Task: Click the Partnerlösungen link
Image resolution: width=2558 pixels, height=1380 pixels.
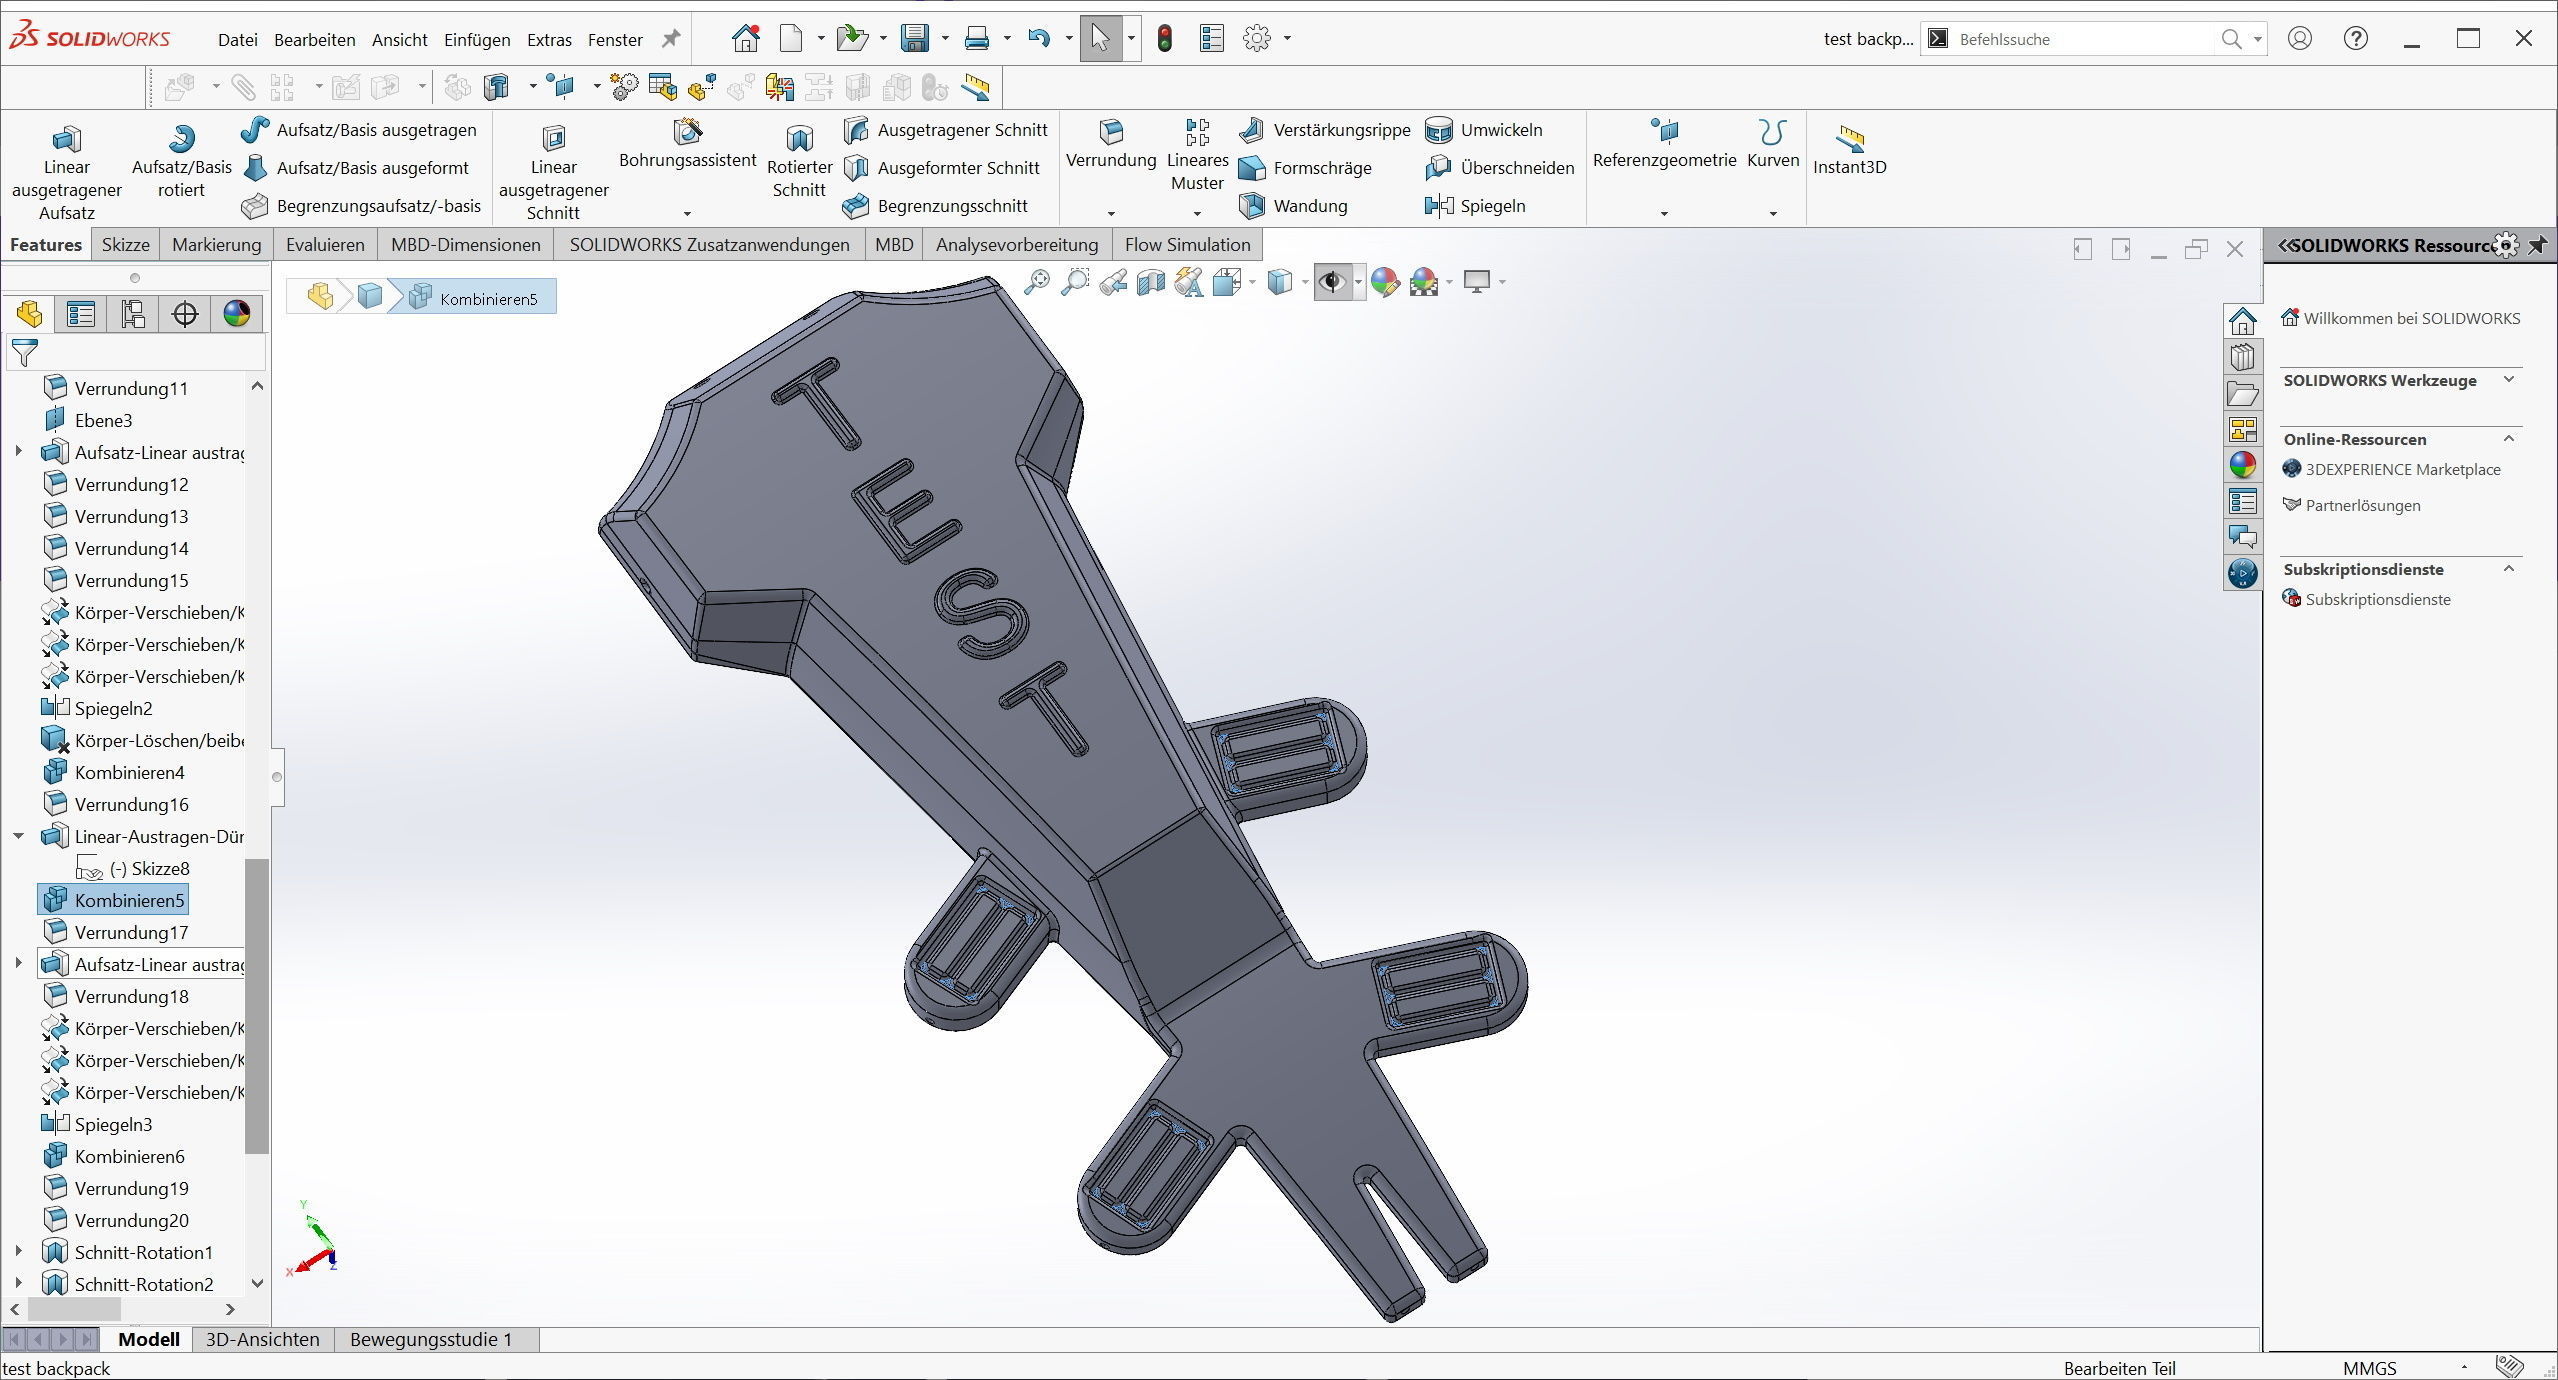Action: [x=2362, y=505]
